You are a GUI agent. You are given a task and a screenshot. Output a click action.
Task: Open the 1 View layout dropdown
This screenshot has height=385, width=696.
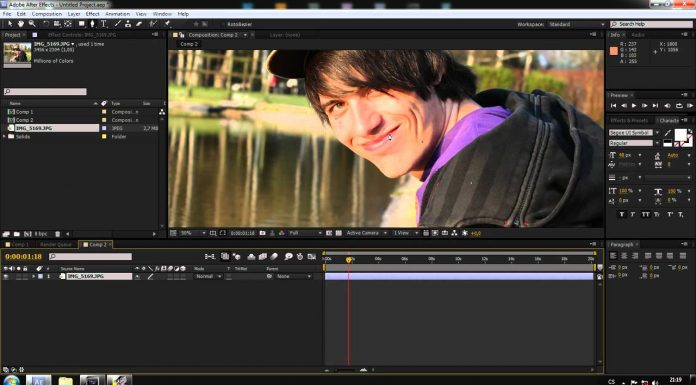(x=405, y=233)
